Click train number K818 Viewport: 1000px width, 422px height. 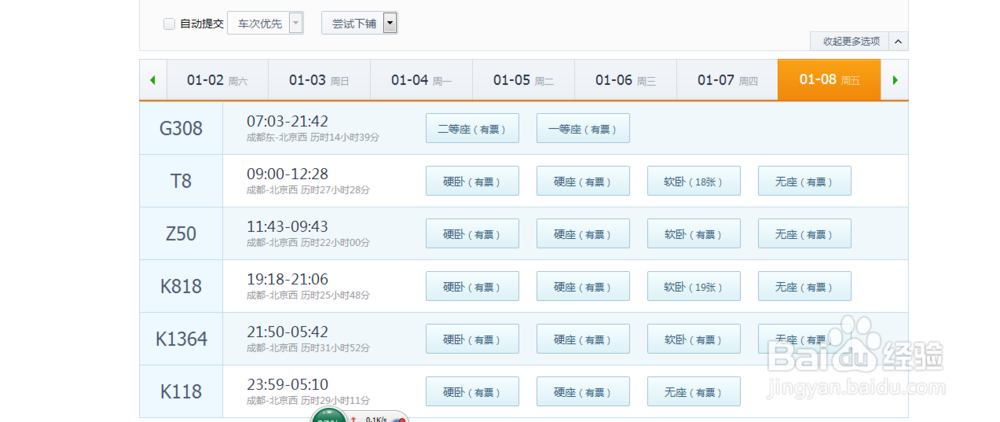click(x=181, y=286)
